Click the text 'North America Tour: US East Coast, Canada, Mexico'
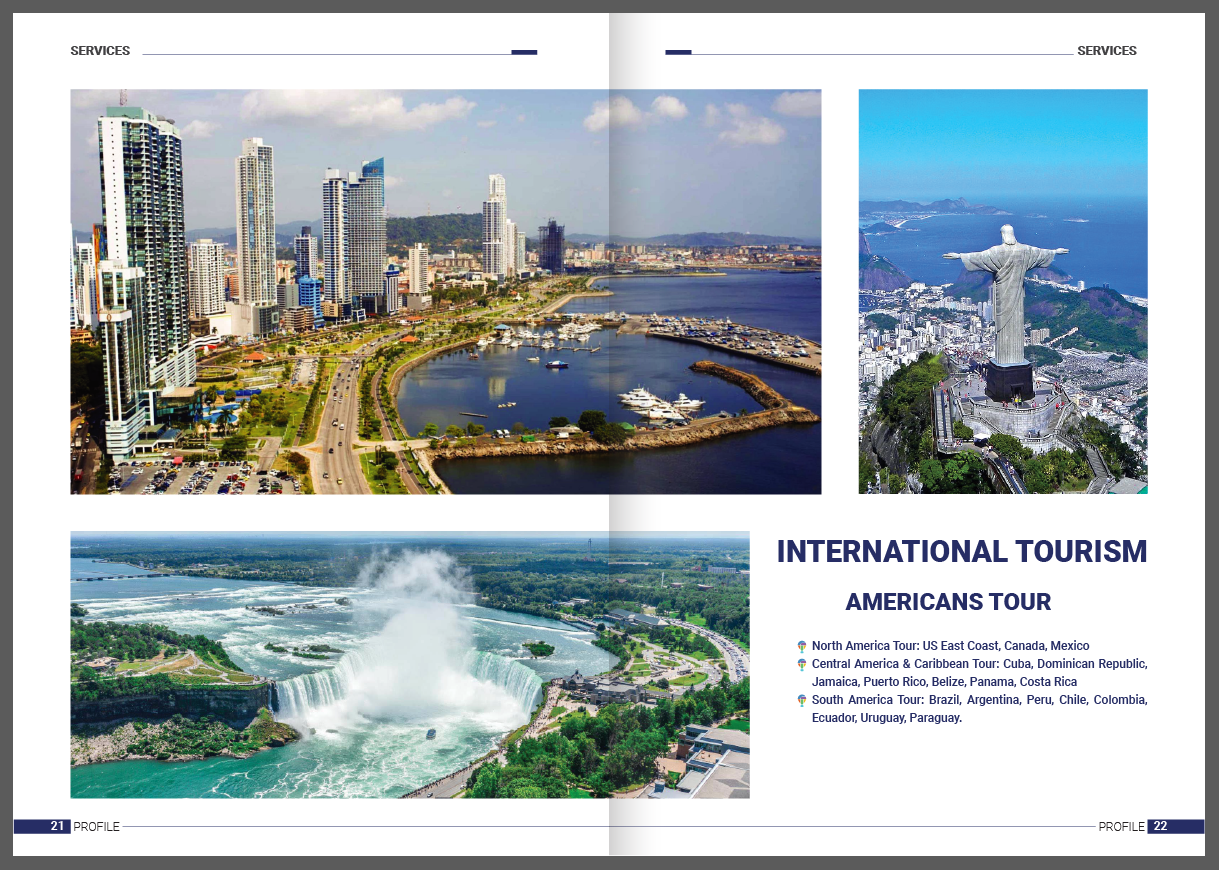 pyautogui.click(x=951, y=646)
